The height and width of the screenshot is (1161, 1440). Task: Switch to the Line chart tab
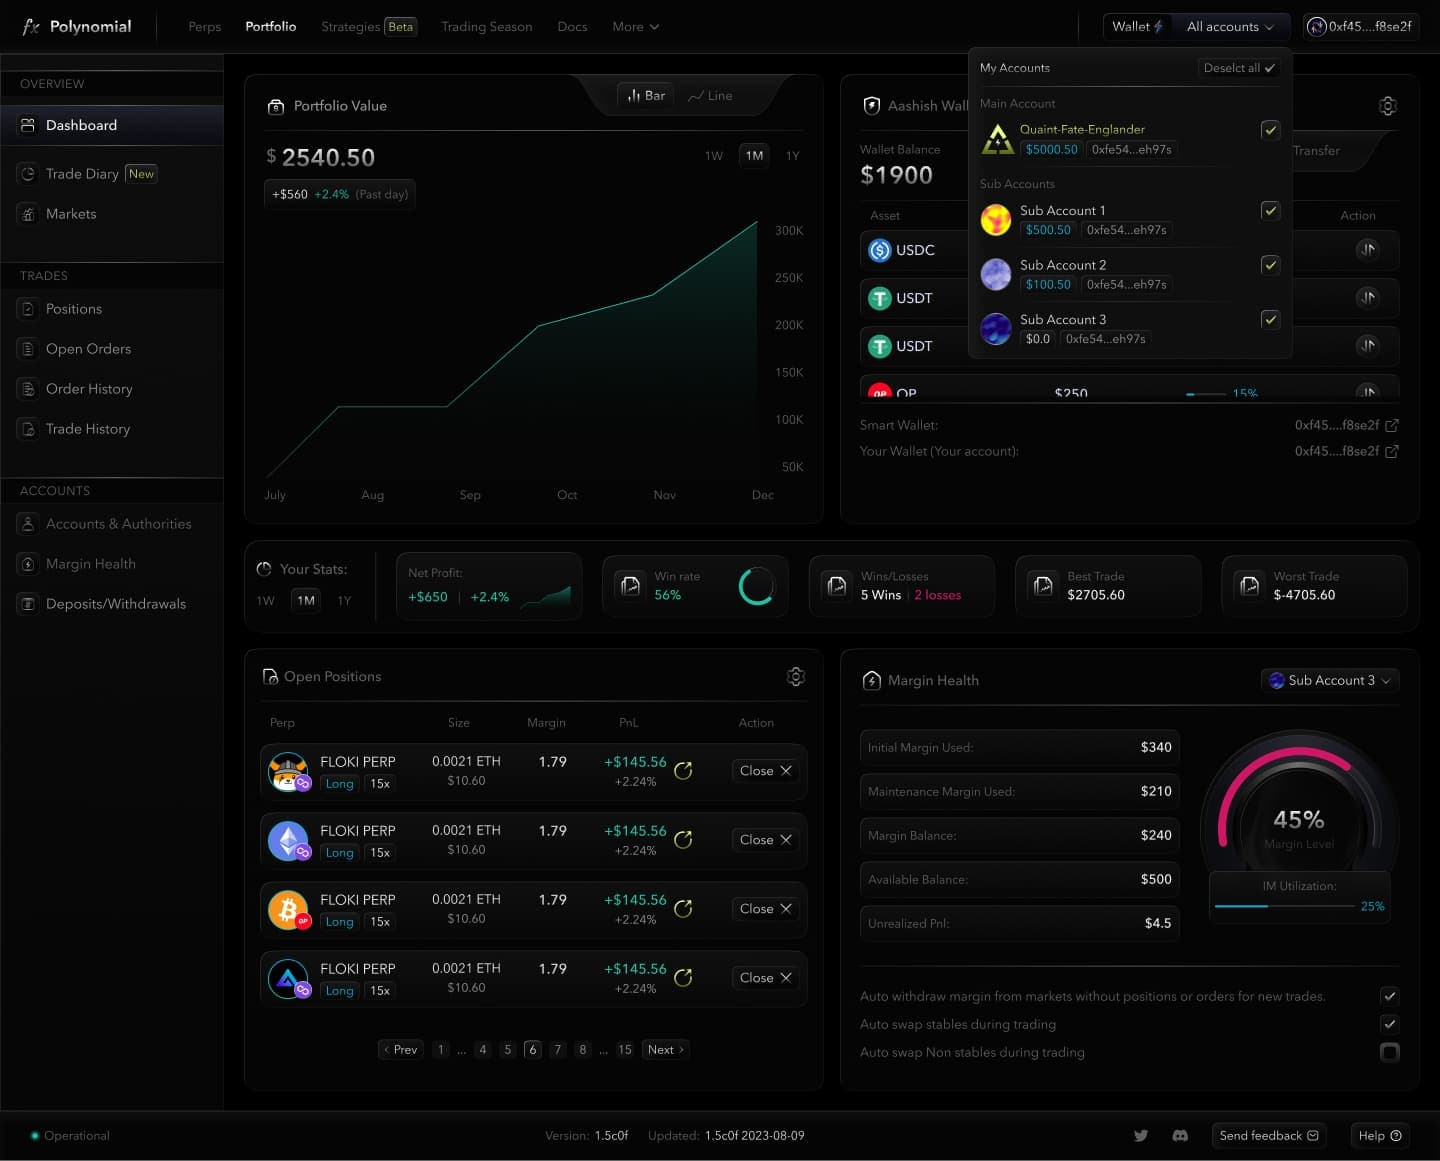tap(710, 96)
